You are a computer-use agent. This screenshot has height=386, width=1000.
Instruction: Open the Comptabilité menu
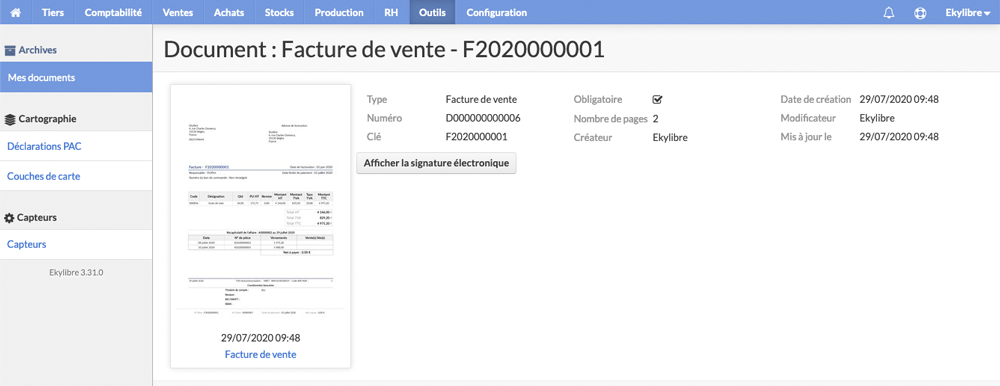(113, 12)
